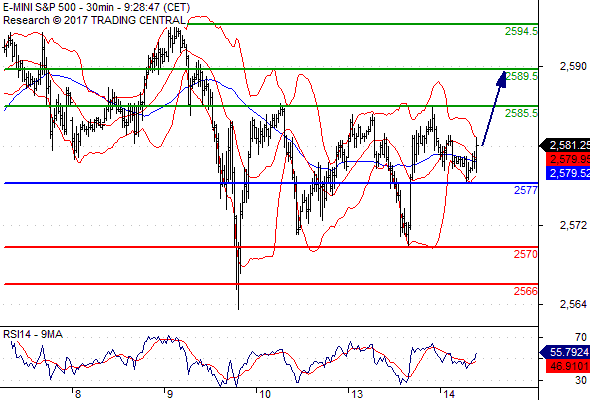Viewport: 590px width, 400px height.
Task: Select the 2594.5 resistance level label
Action: pos(521,31)
